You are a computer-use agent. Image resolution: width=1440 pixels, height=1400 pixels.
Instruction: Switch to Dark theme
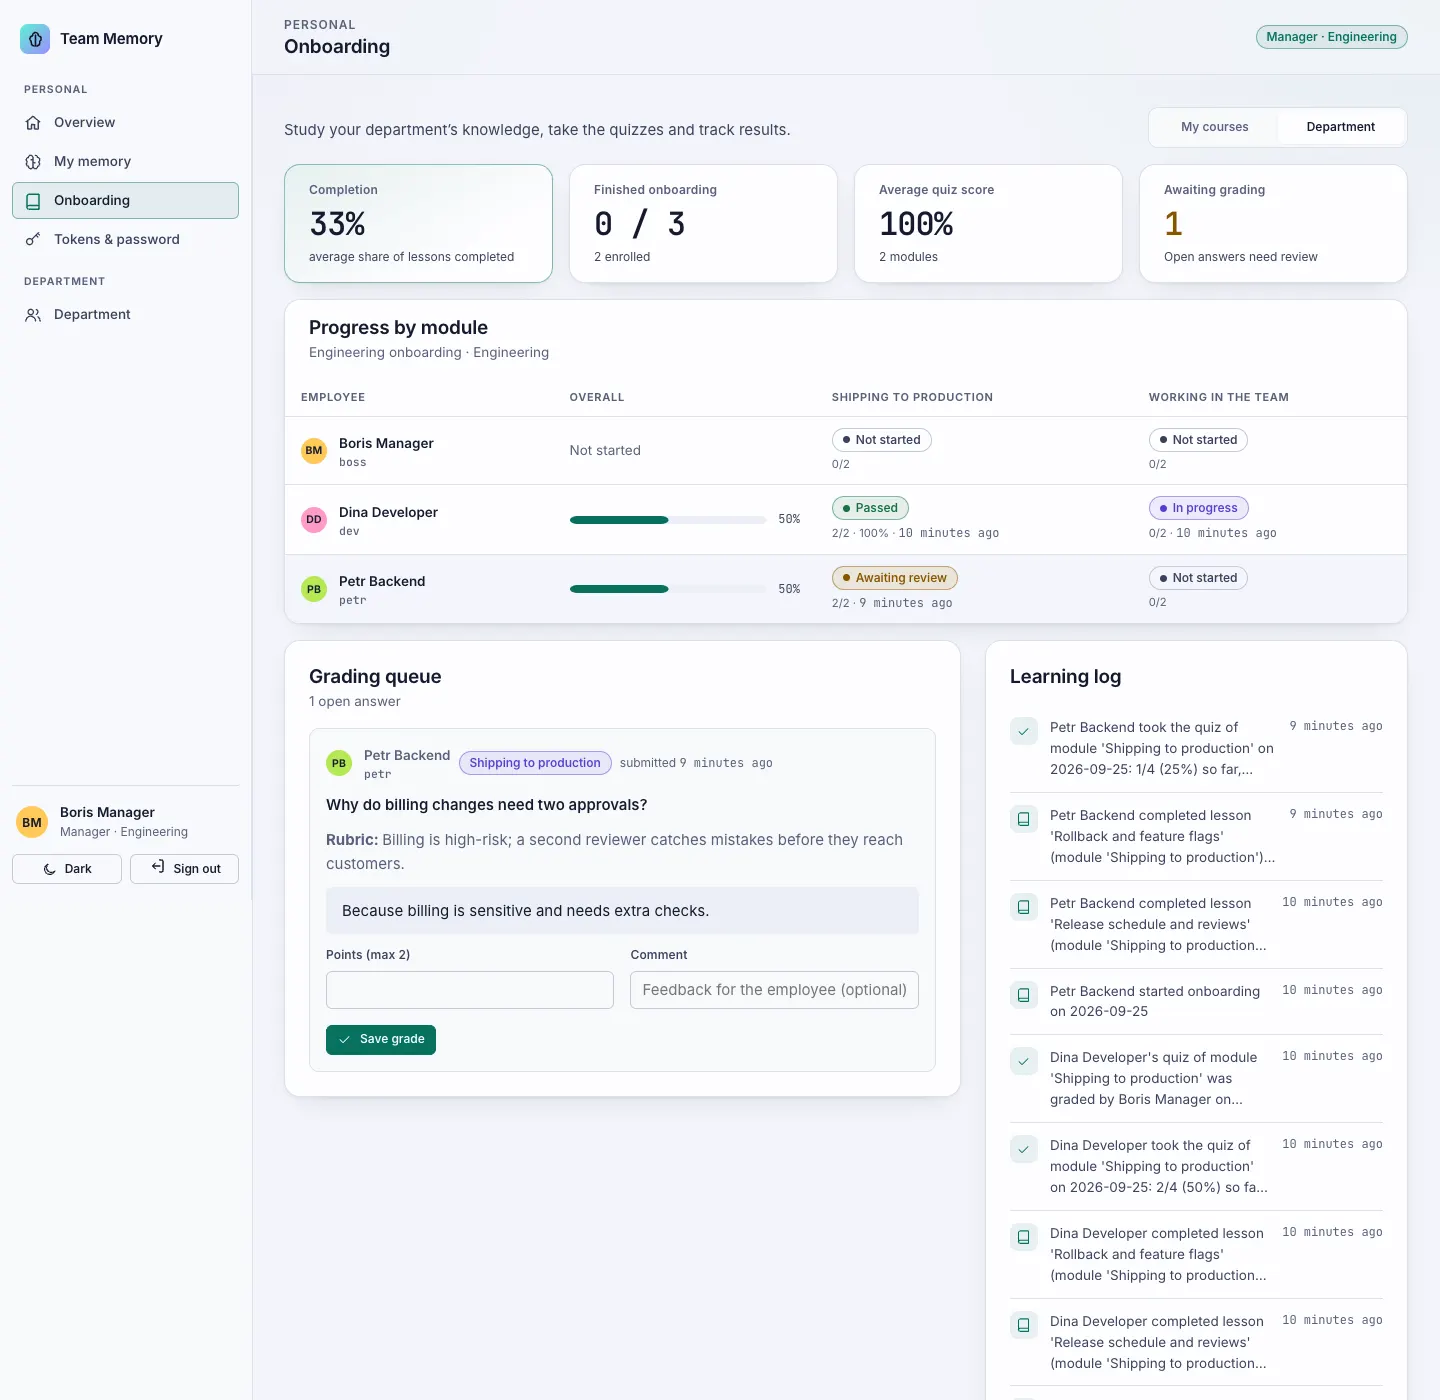tap(67, 869)
